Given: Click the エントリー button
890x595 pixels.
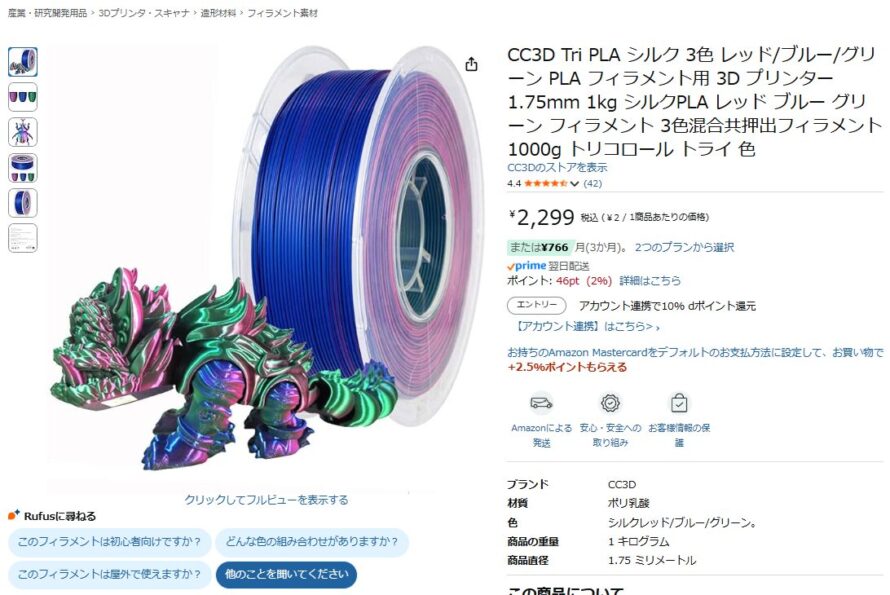Looking at the screenshot, I should click(536, 305).
